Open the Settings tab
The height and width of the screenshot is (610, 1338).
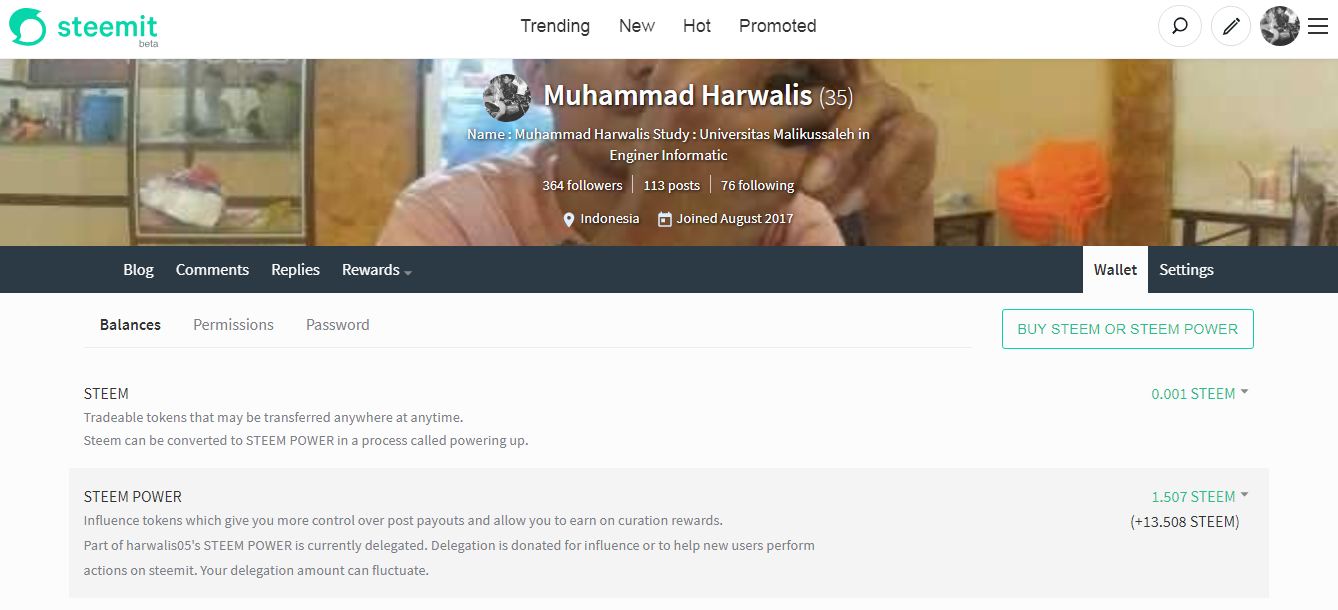pos(1186,270)
